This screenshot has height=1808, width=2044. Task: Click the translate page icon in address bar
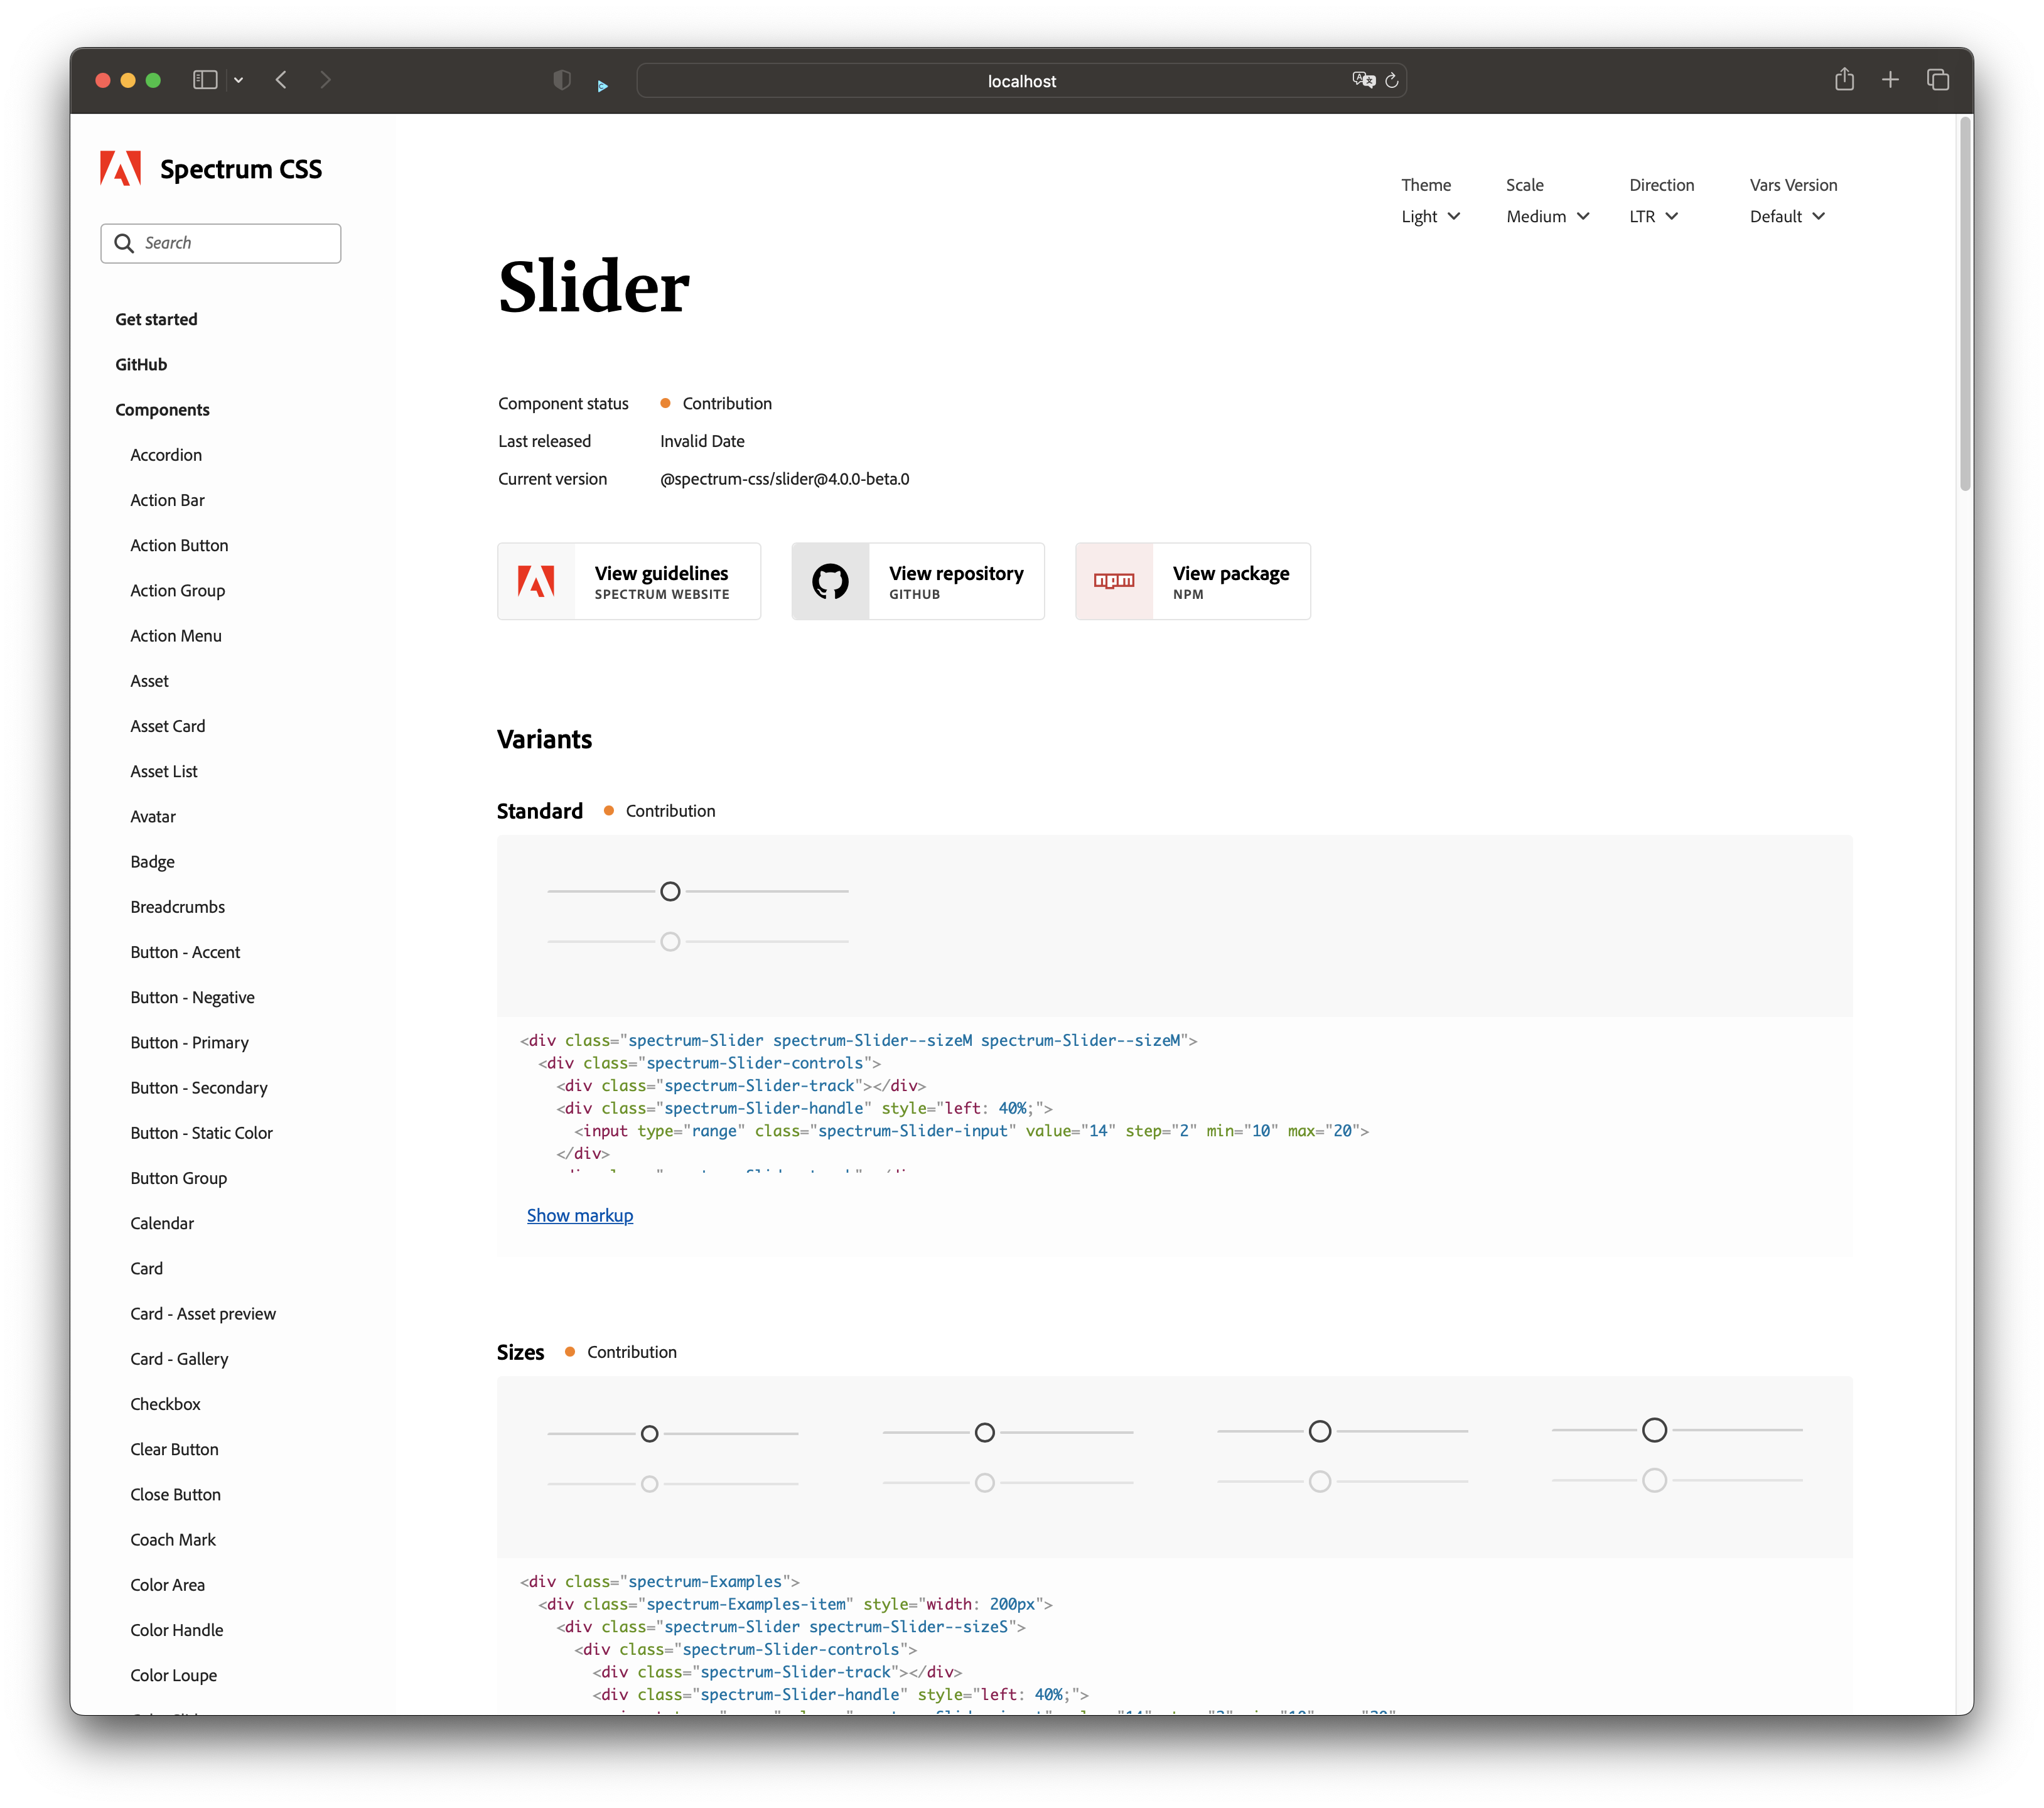click(1363, 80)
